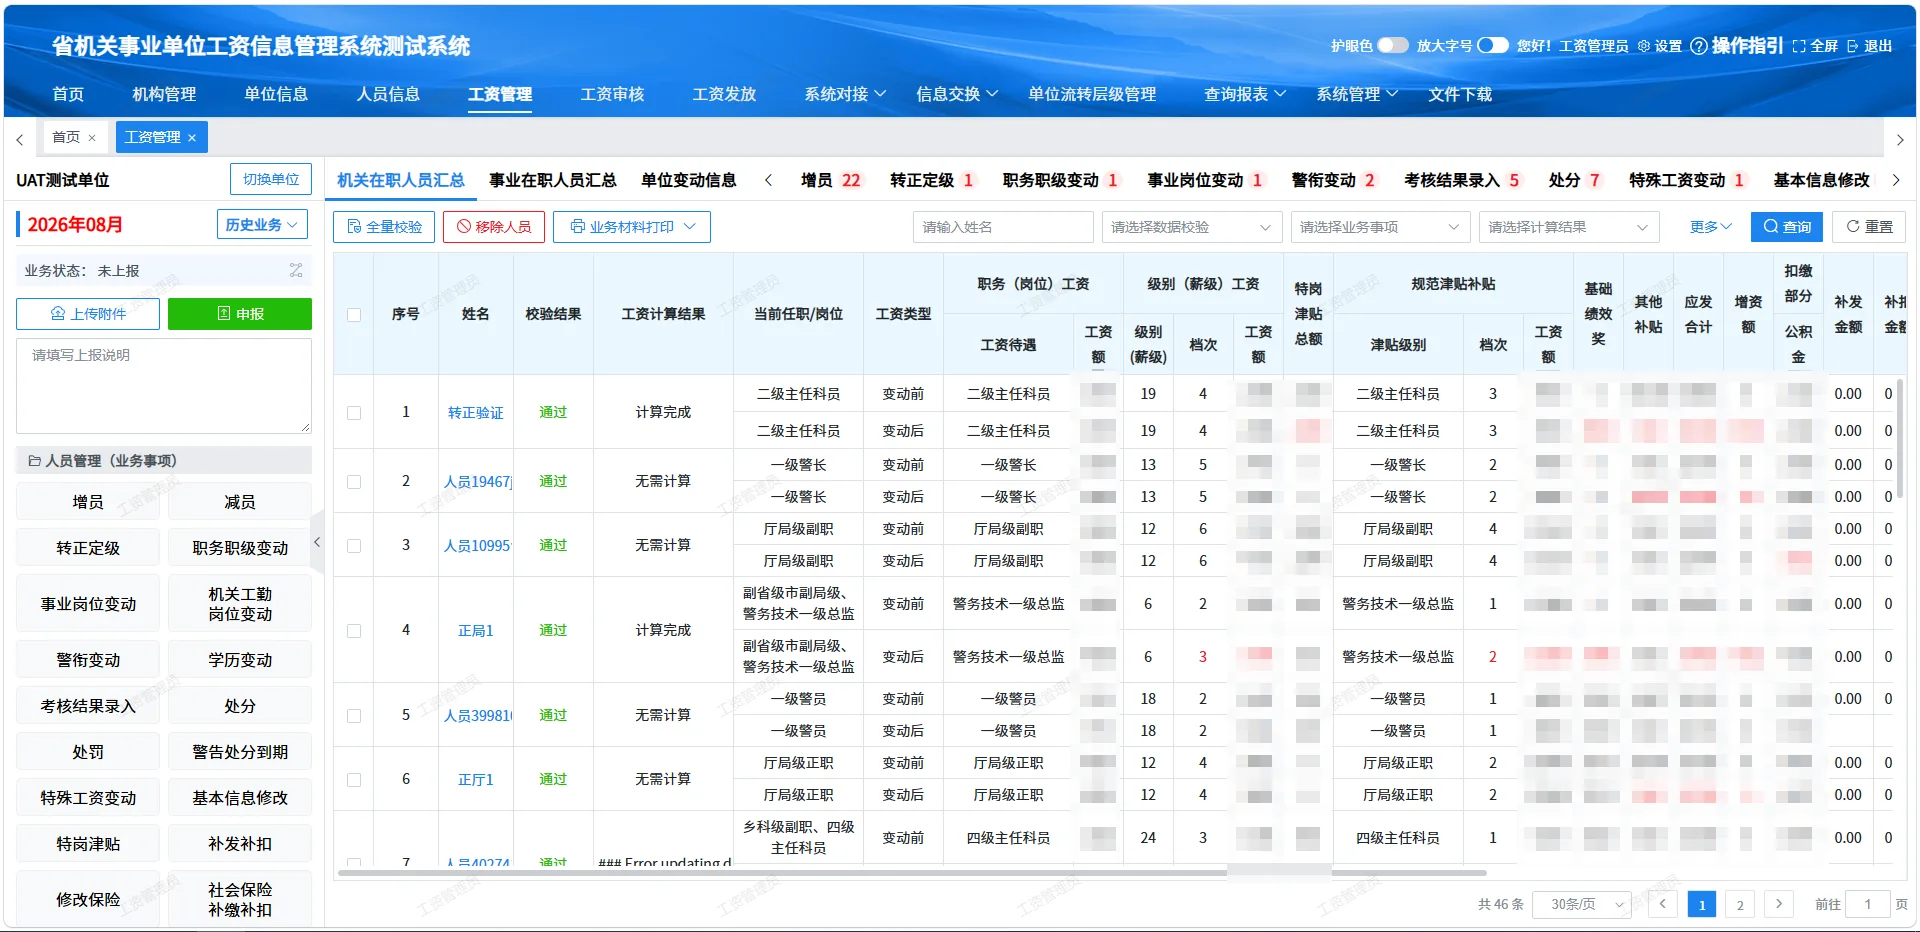Click the 查询 search button

tap(1787, 227)
